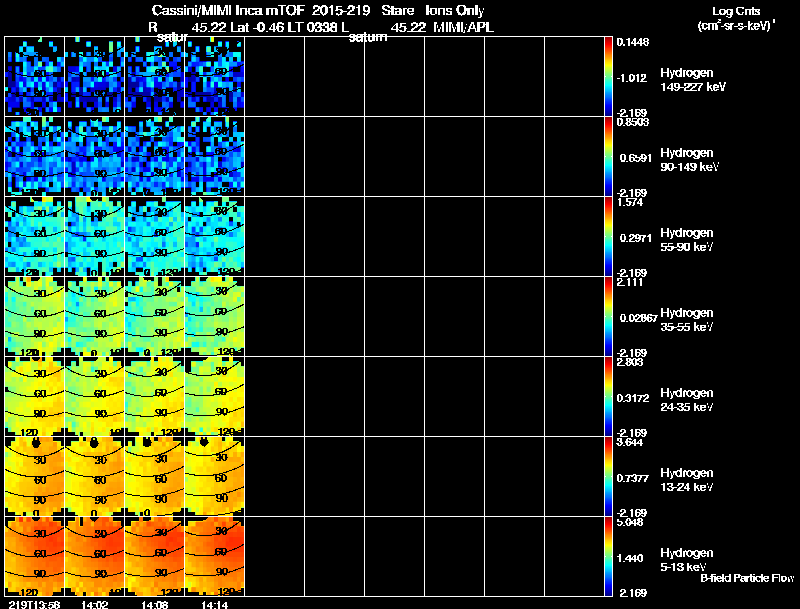The height and width of the screenshot is (609, 800).
Task: Select the 14:14 time label
Action: pyautogui.click(x=214, y=603)
